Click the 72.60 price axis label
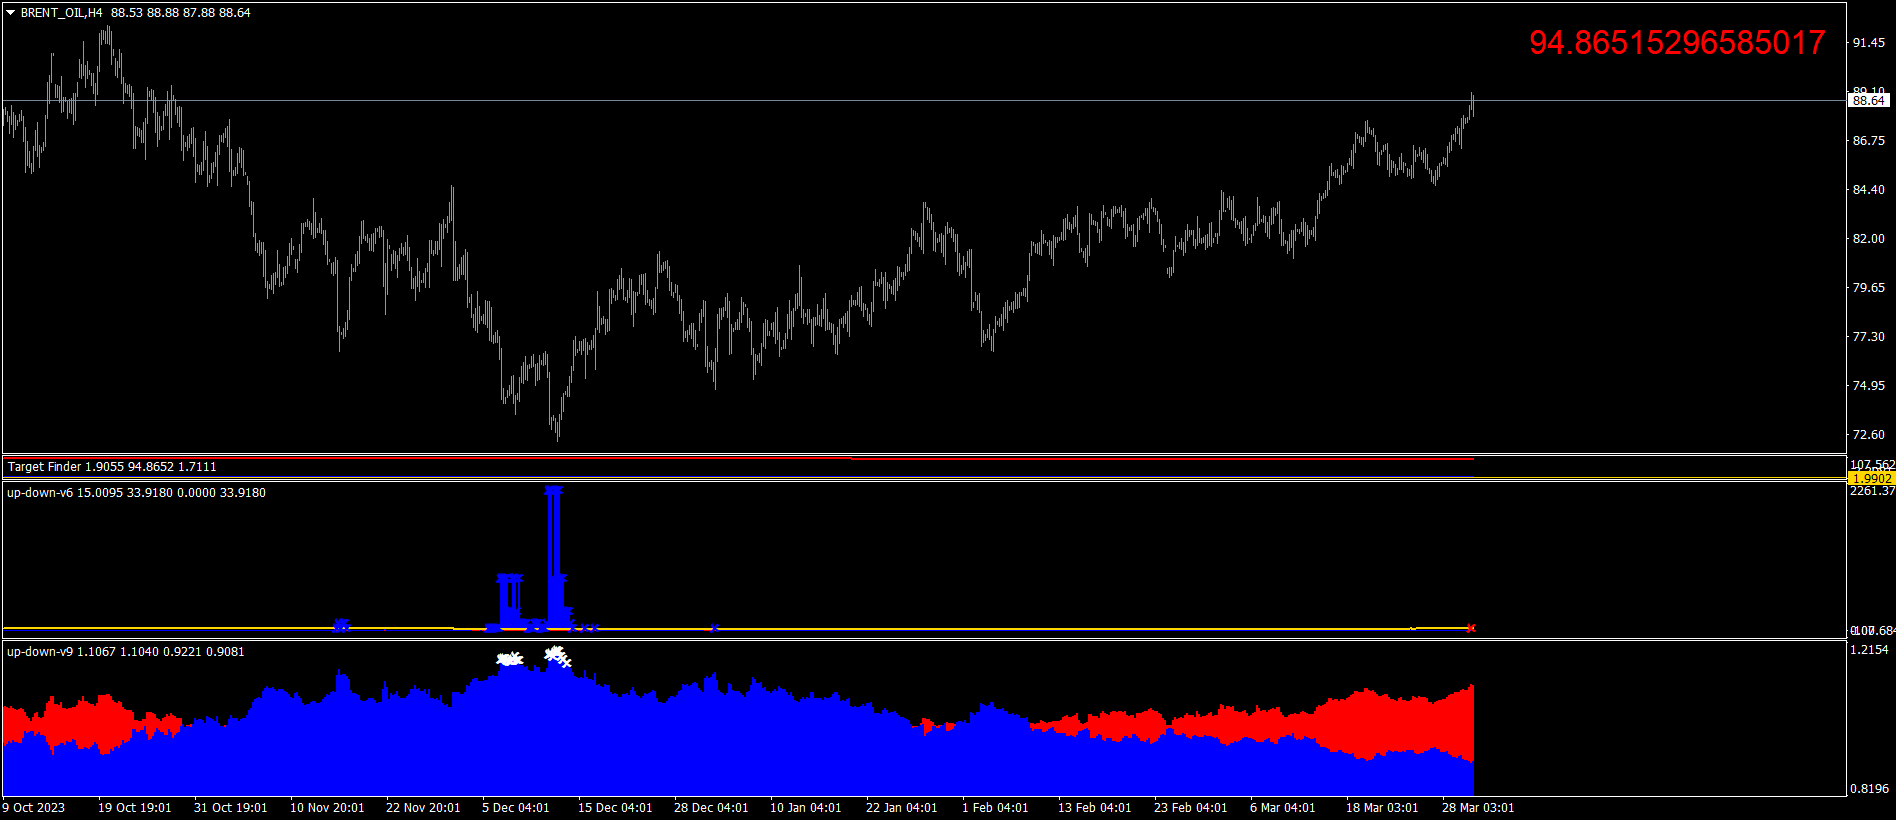Screen dimensions: 1896x820 (1868, 435)
